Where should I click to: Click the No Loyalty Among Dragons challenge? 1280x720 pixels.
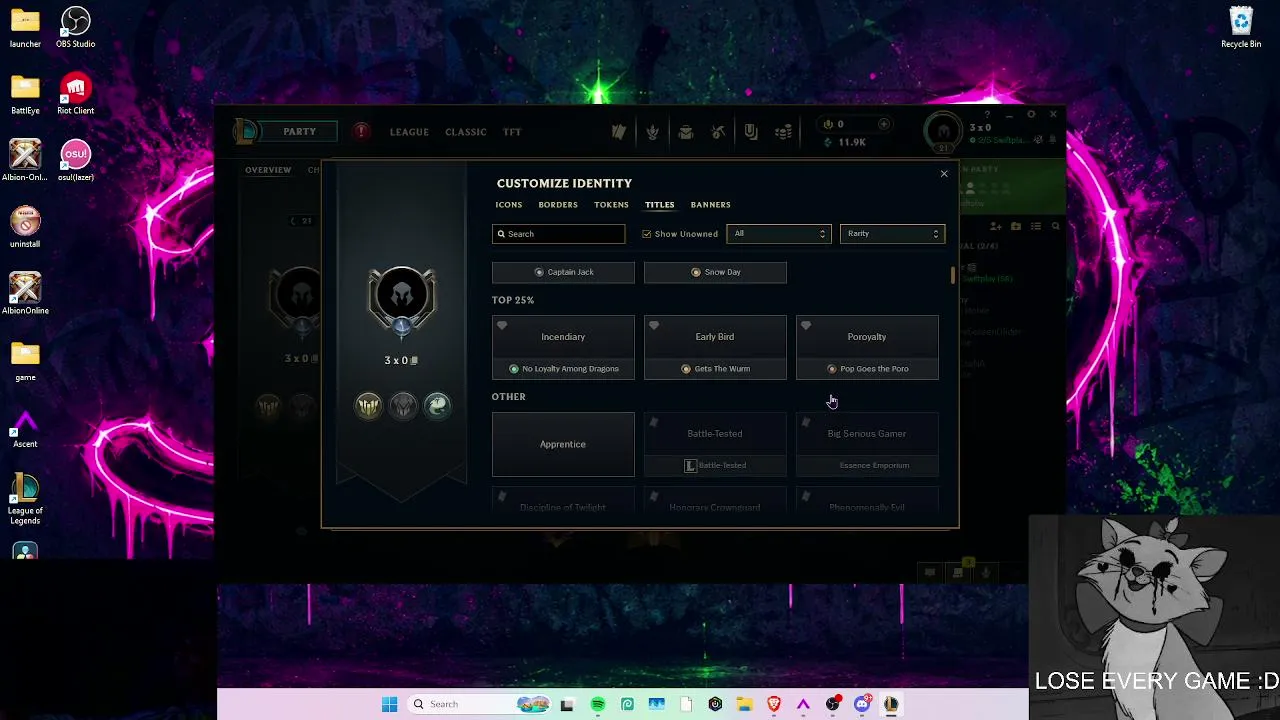point(563,369)
